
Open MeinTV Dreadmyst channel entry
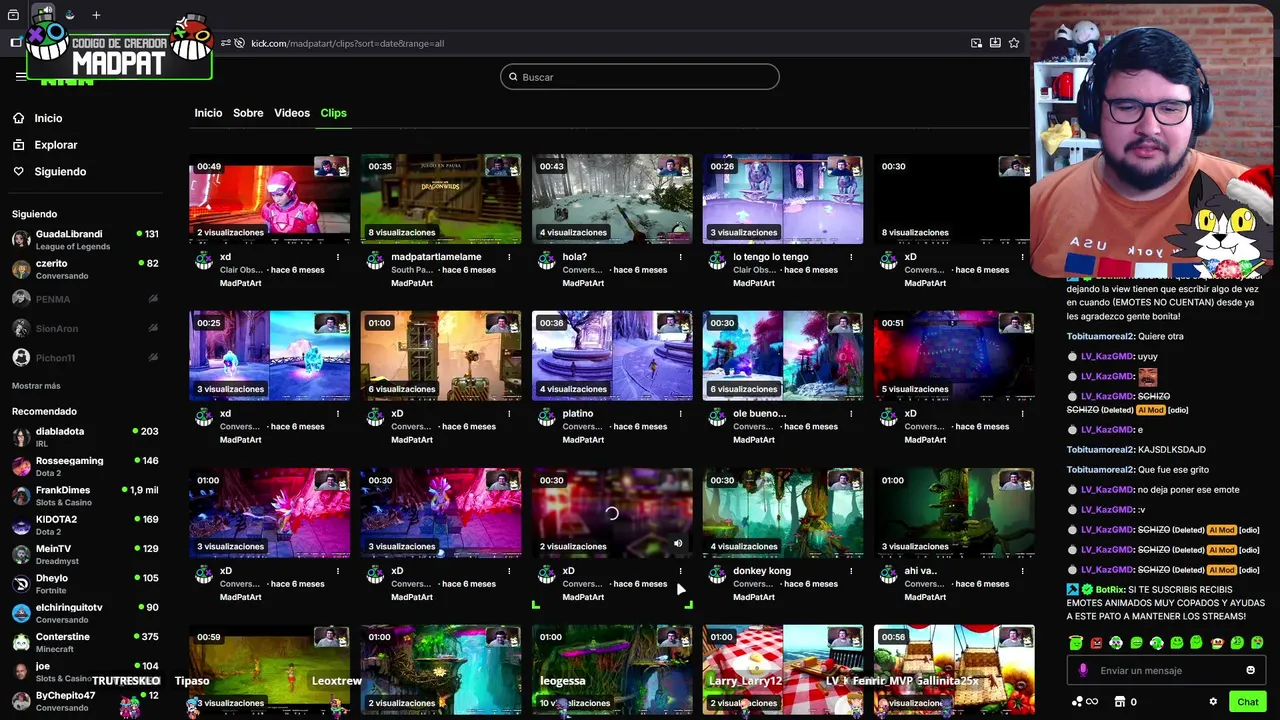click(x=85, y=554)
